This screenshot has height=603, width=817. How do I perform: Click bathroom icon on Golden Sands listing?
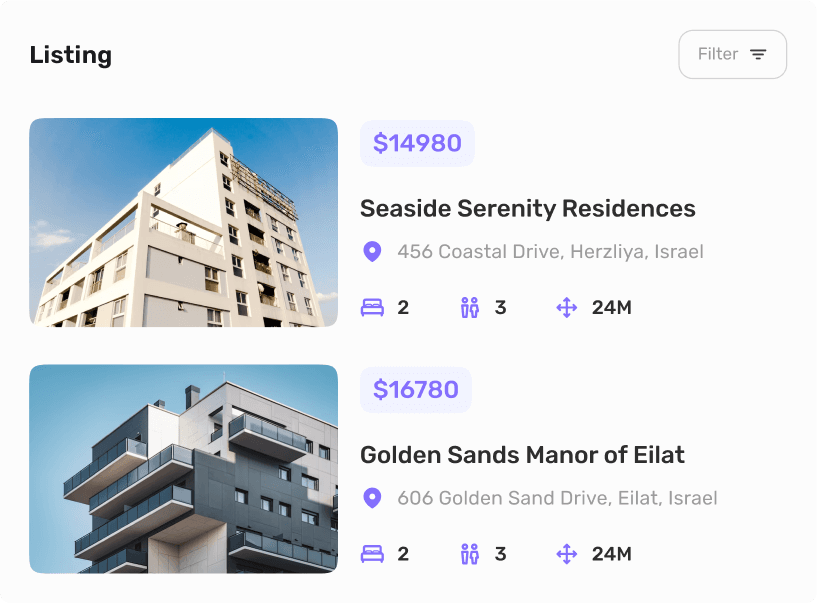pyautogui.click(x=470, y=554)
